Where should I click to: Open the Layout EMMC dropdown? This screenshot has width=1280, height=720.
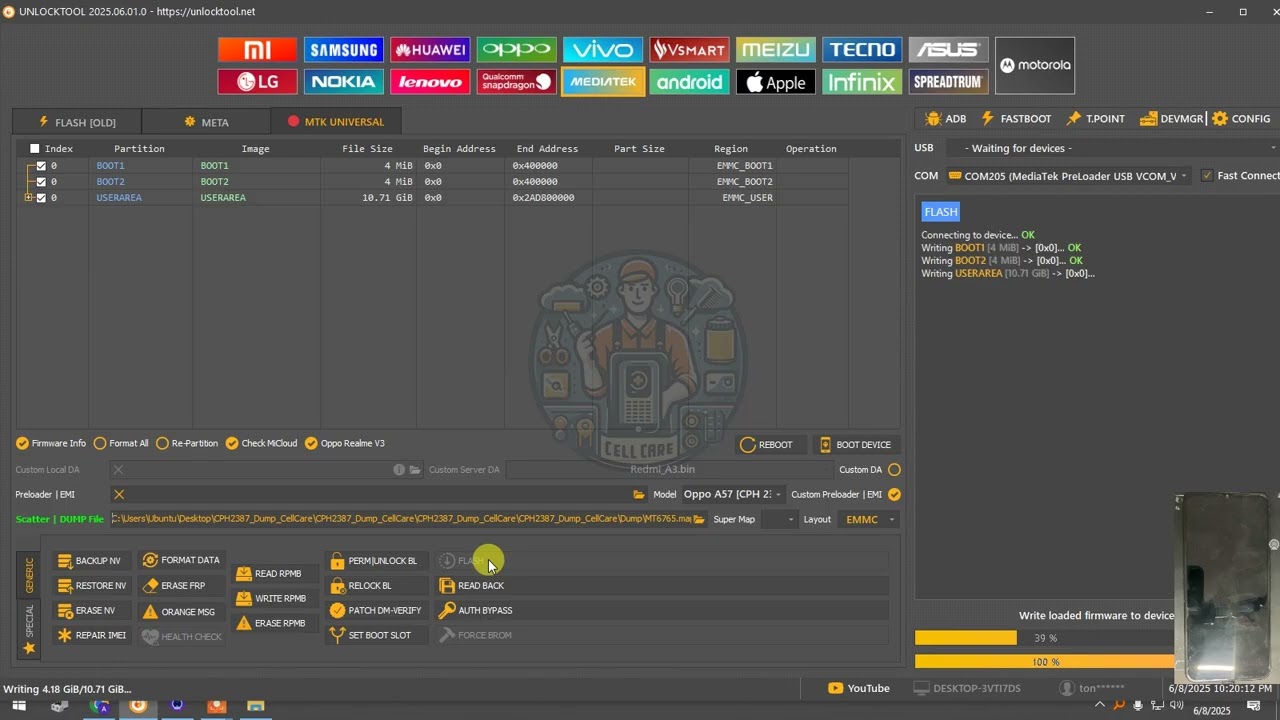(868, 519)
